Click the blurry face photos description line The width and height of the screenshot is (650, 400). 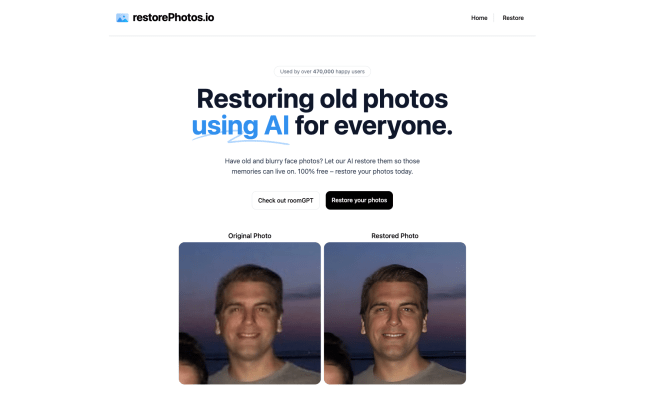click(x=322, y=161)
